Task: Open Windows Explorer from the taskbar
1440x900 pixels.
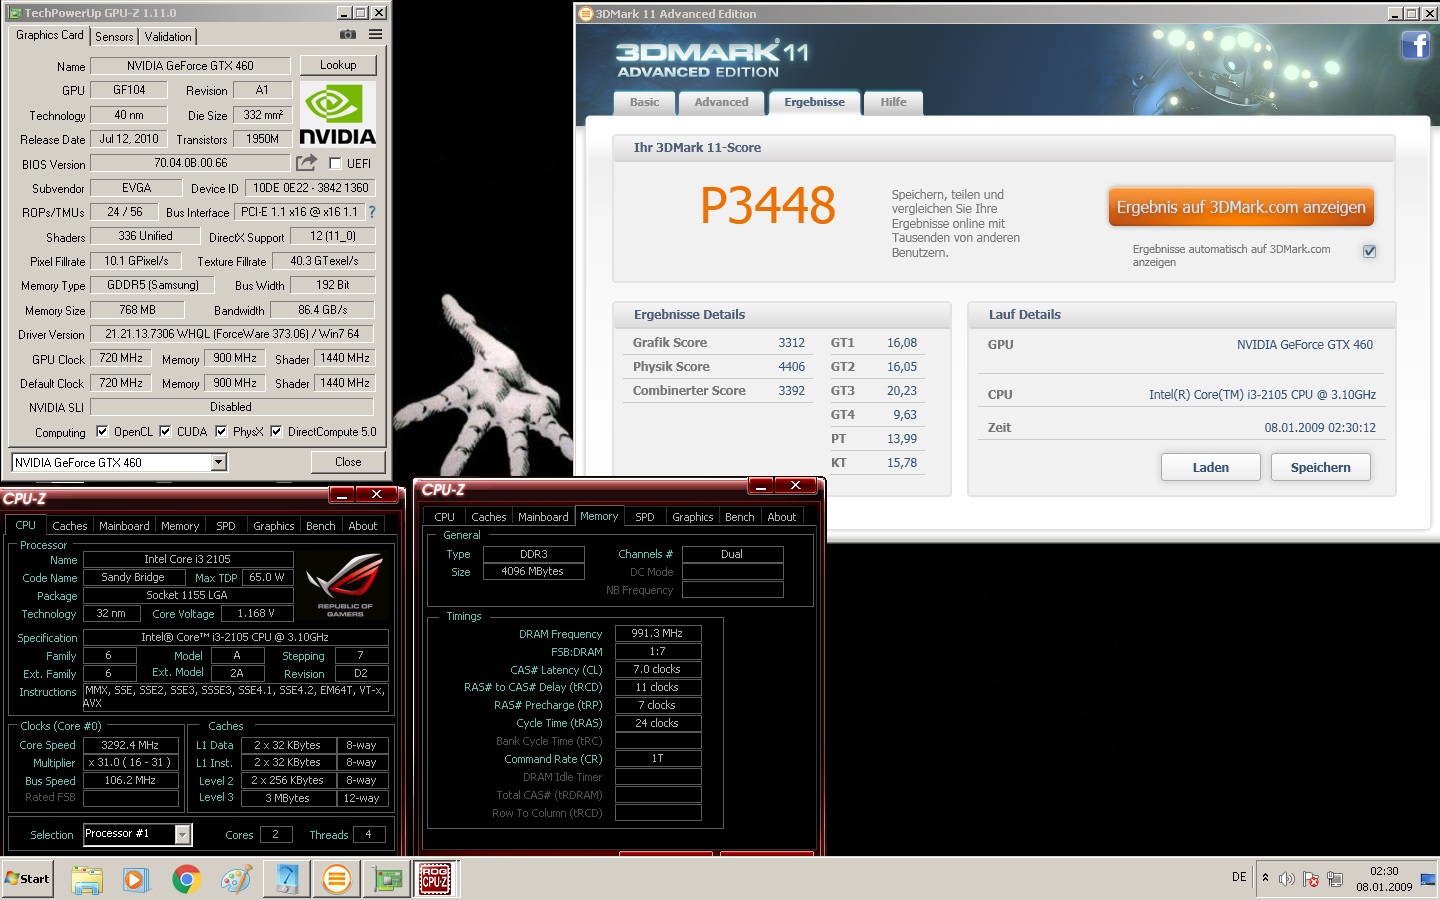Action: point(87,879)
